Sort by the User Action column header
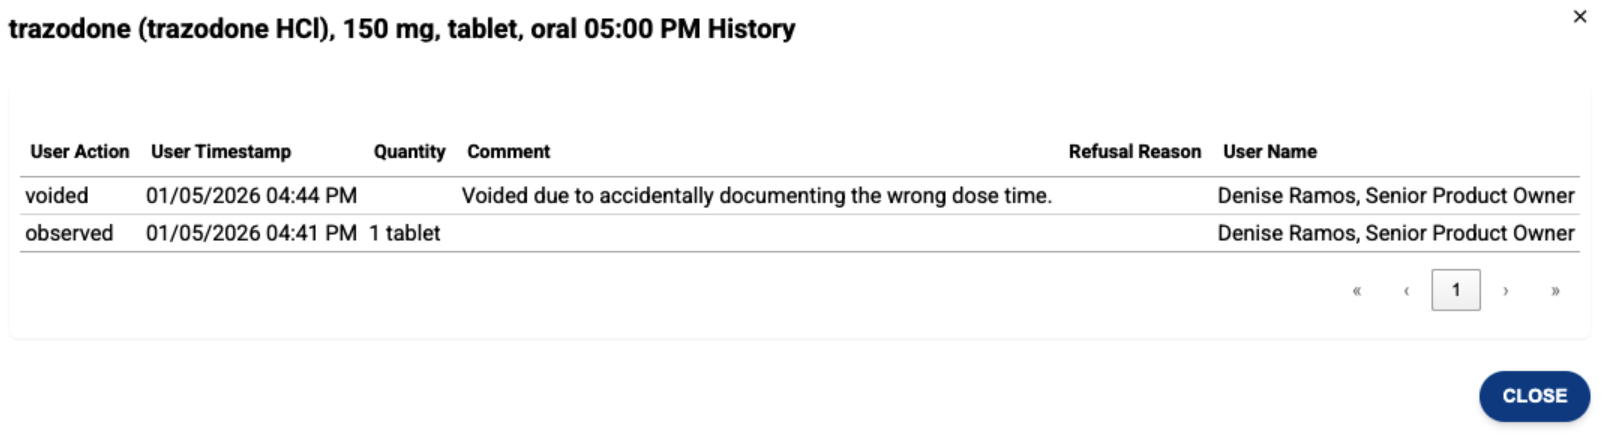Screen dimensions: 1606x436 pyautogui.click(x=79, y=152)
